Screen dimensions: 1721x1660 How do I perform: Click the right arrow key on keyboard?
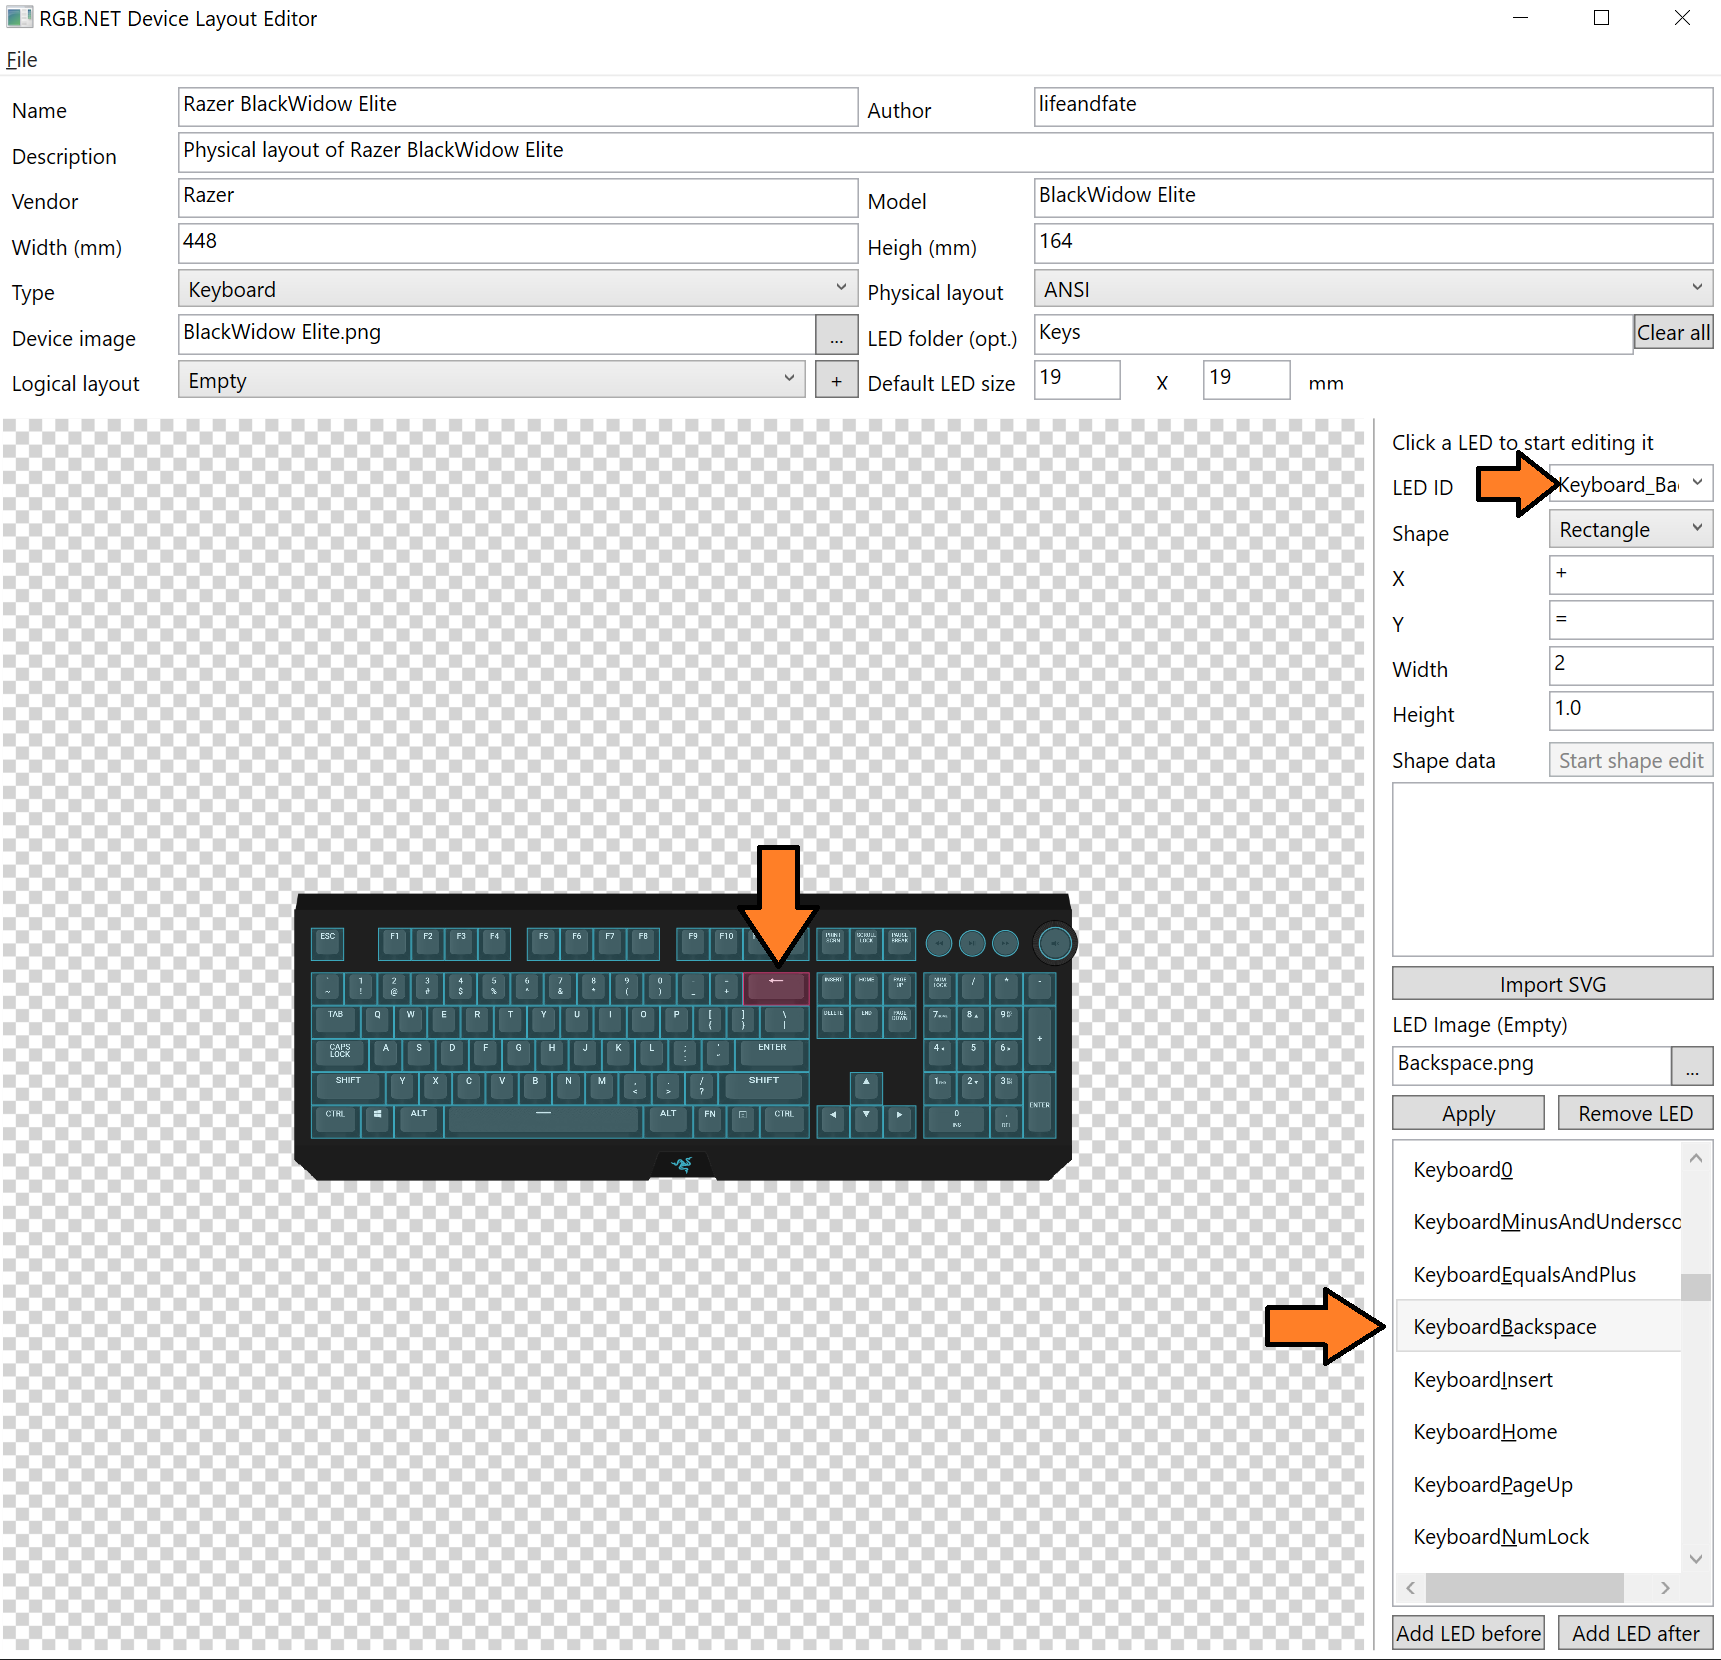(x=899, y=1120)
